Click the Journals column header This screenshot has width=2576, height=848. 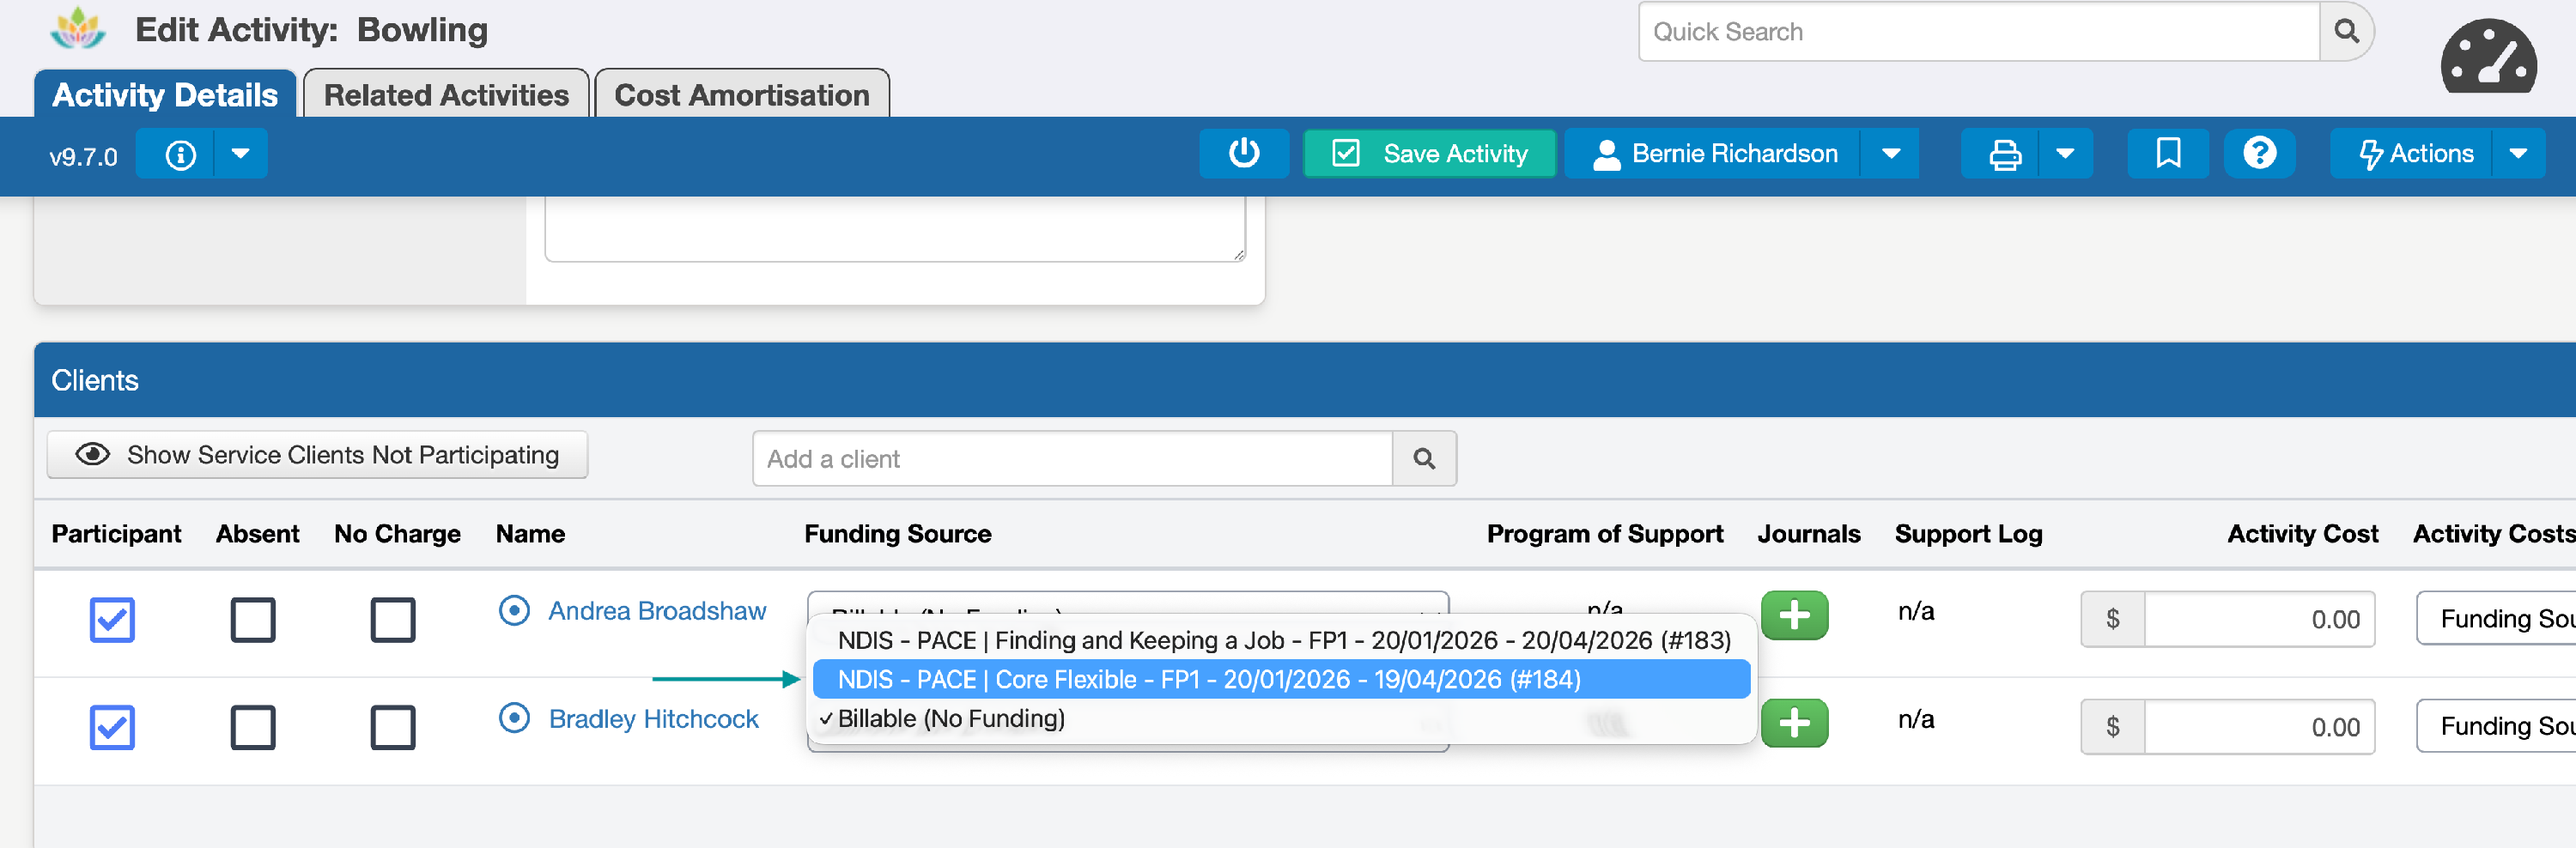pos(1808,534)
